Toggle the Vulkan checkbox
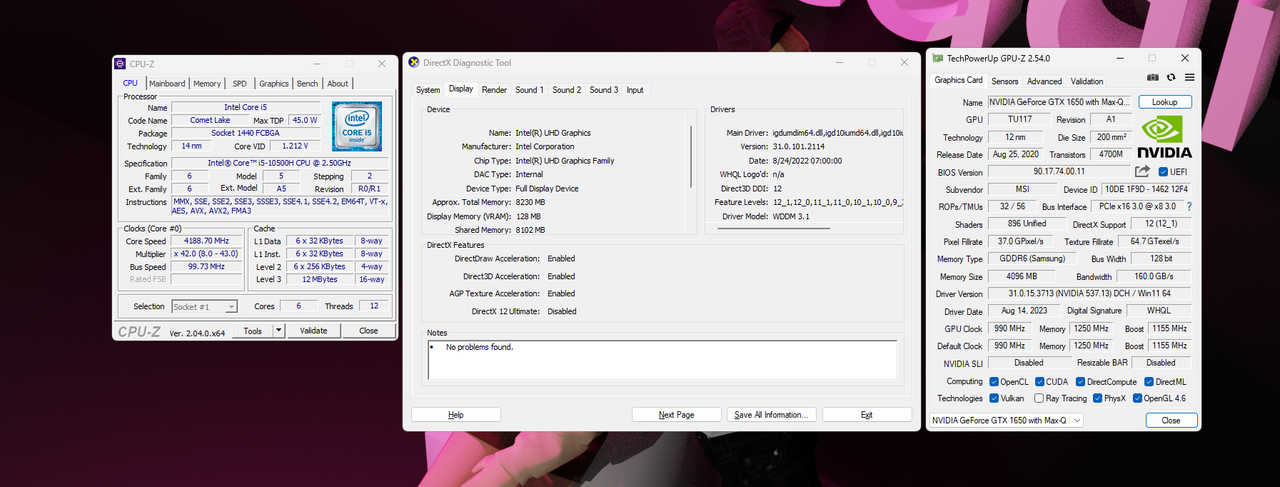The image size is (1280, 487). (x=994, y=398)
